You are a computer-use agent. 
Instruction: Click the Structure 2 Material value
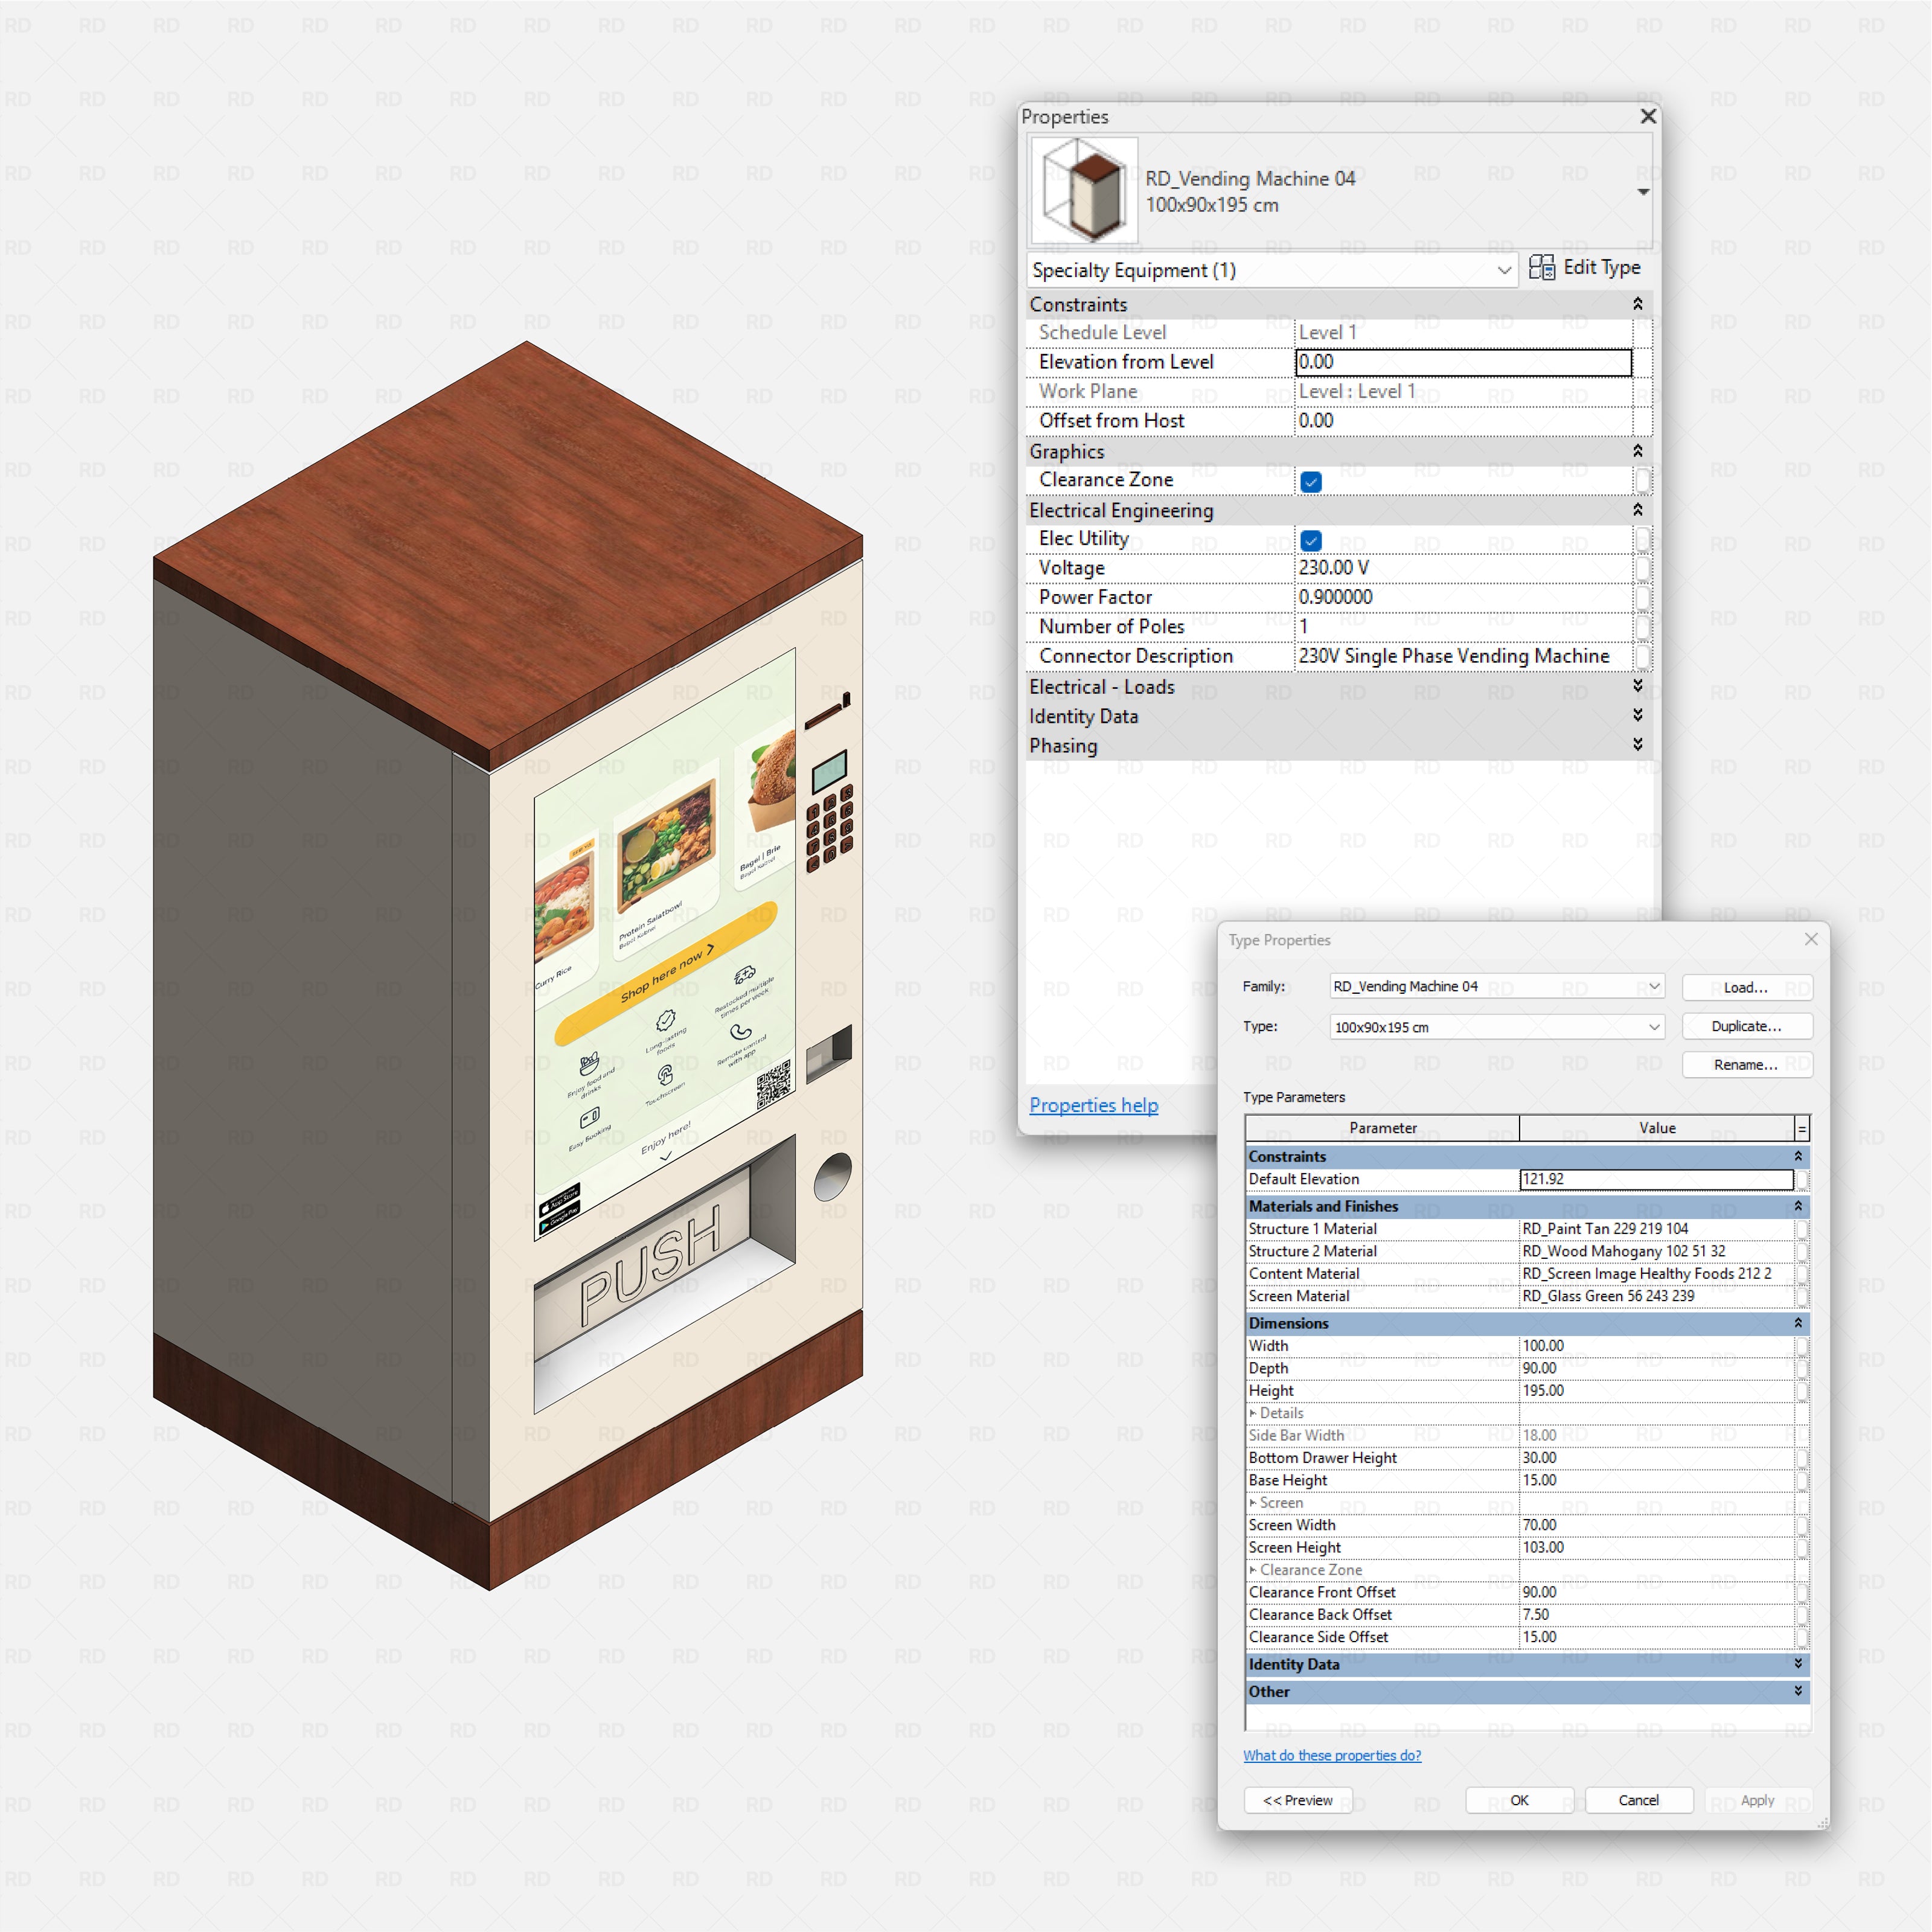pos(1656,1251)
